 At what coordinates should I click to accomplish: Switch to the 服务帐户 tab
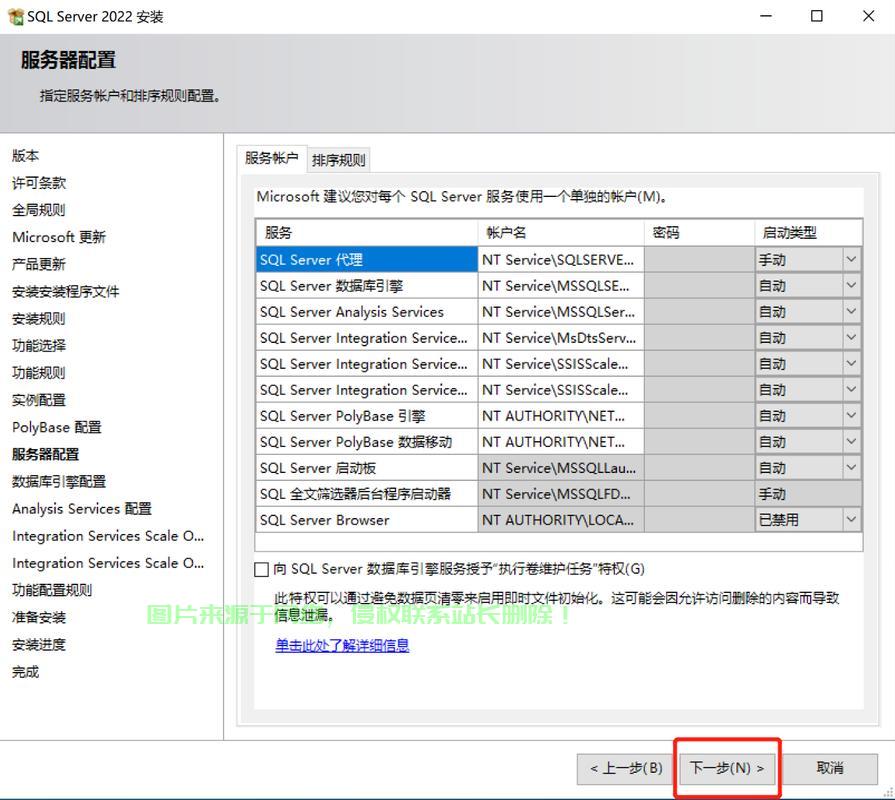pos(271,158)
